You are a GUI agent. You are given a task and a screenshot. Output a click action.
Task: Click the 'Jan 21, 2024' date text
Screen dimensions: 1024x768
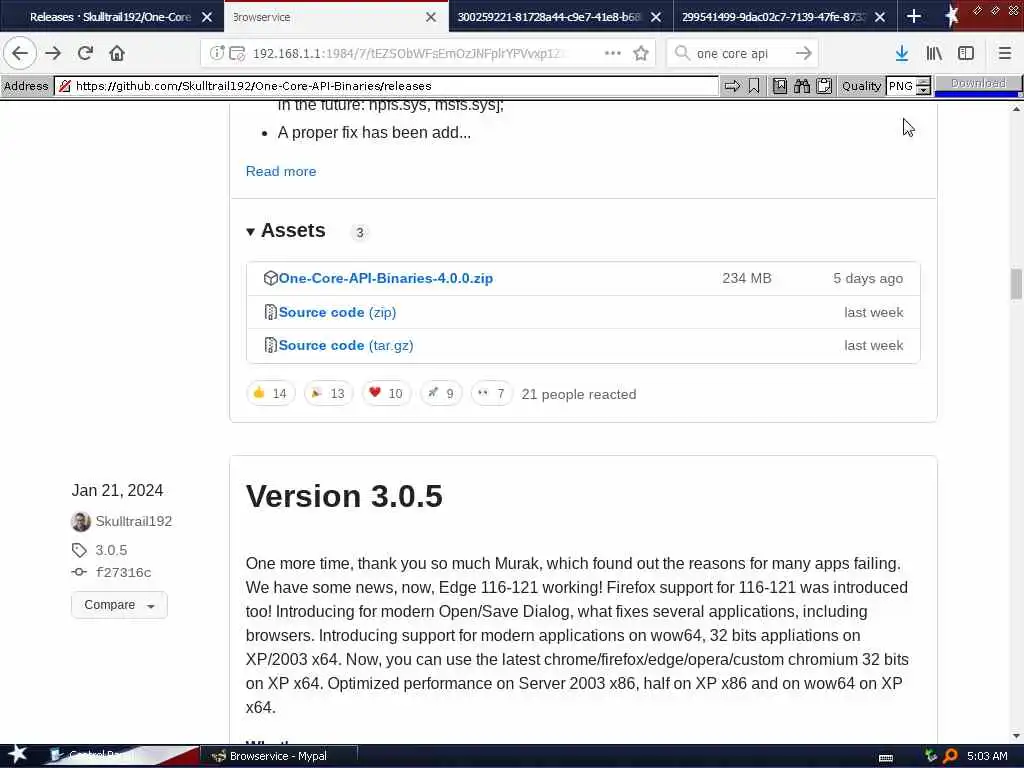tap(118, 490)
